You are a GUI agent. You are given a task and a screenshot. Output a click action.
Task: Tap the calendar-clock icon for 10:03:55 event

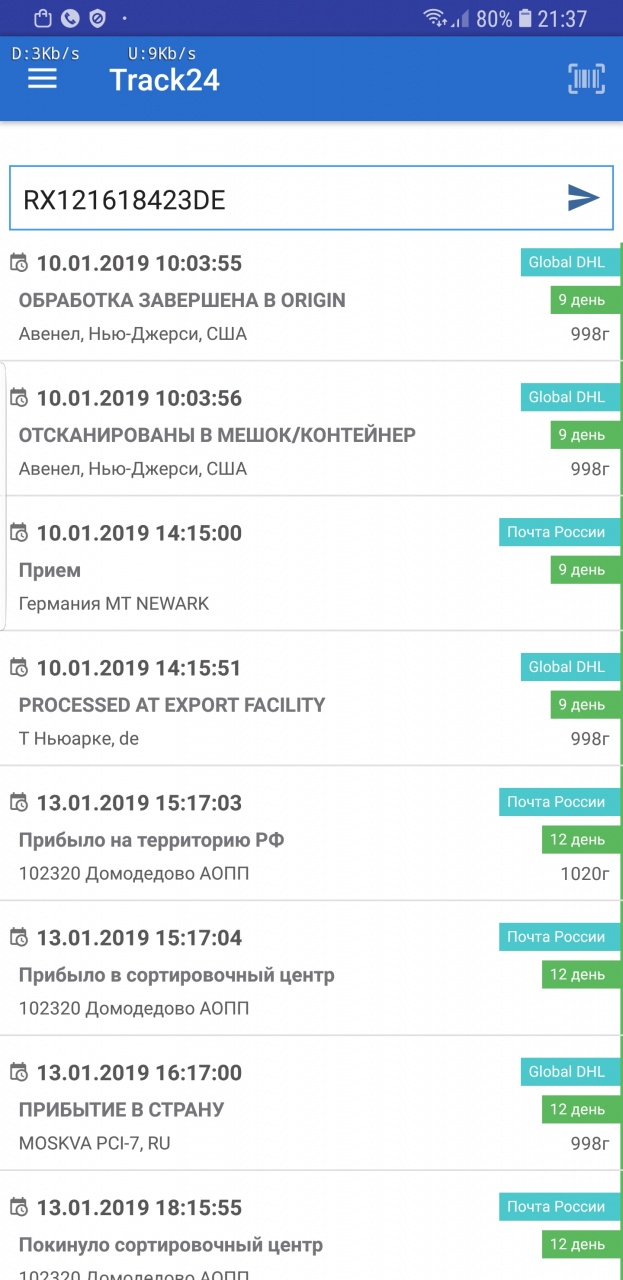[19, 263]
